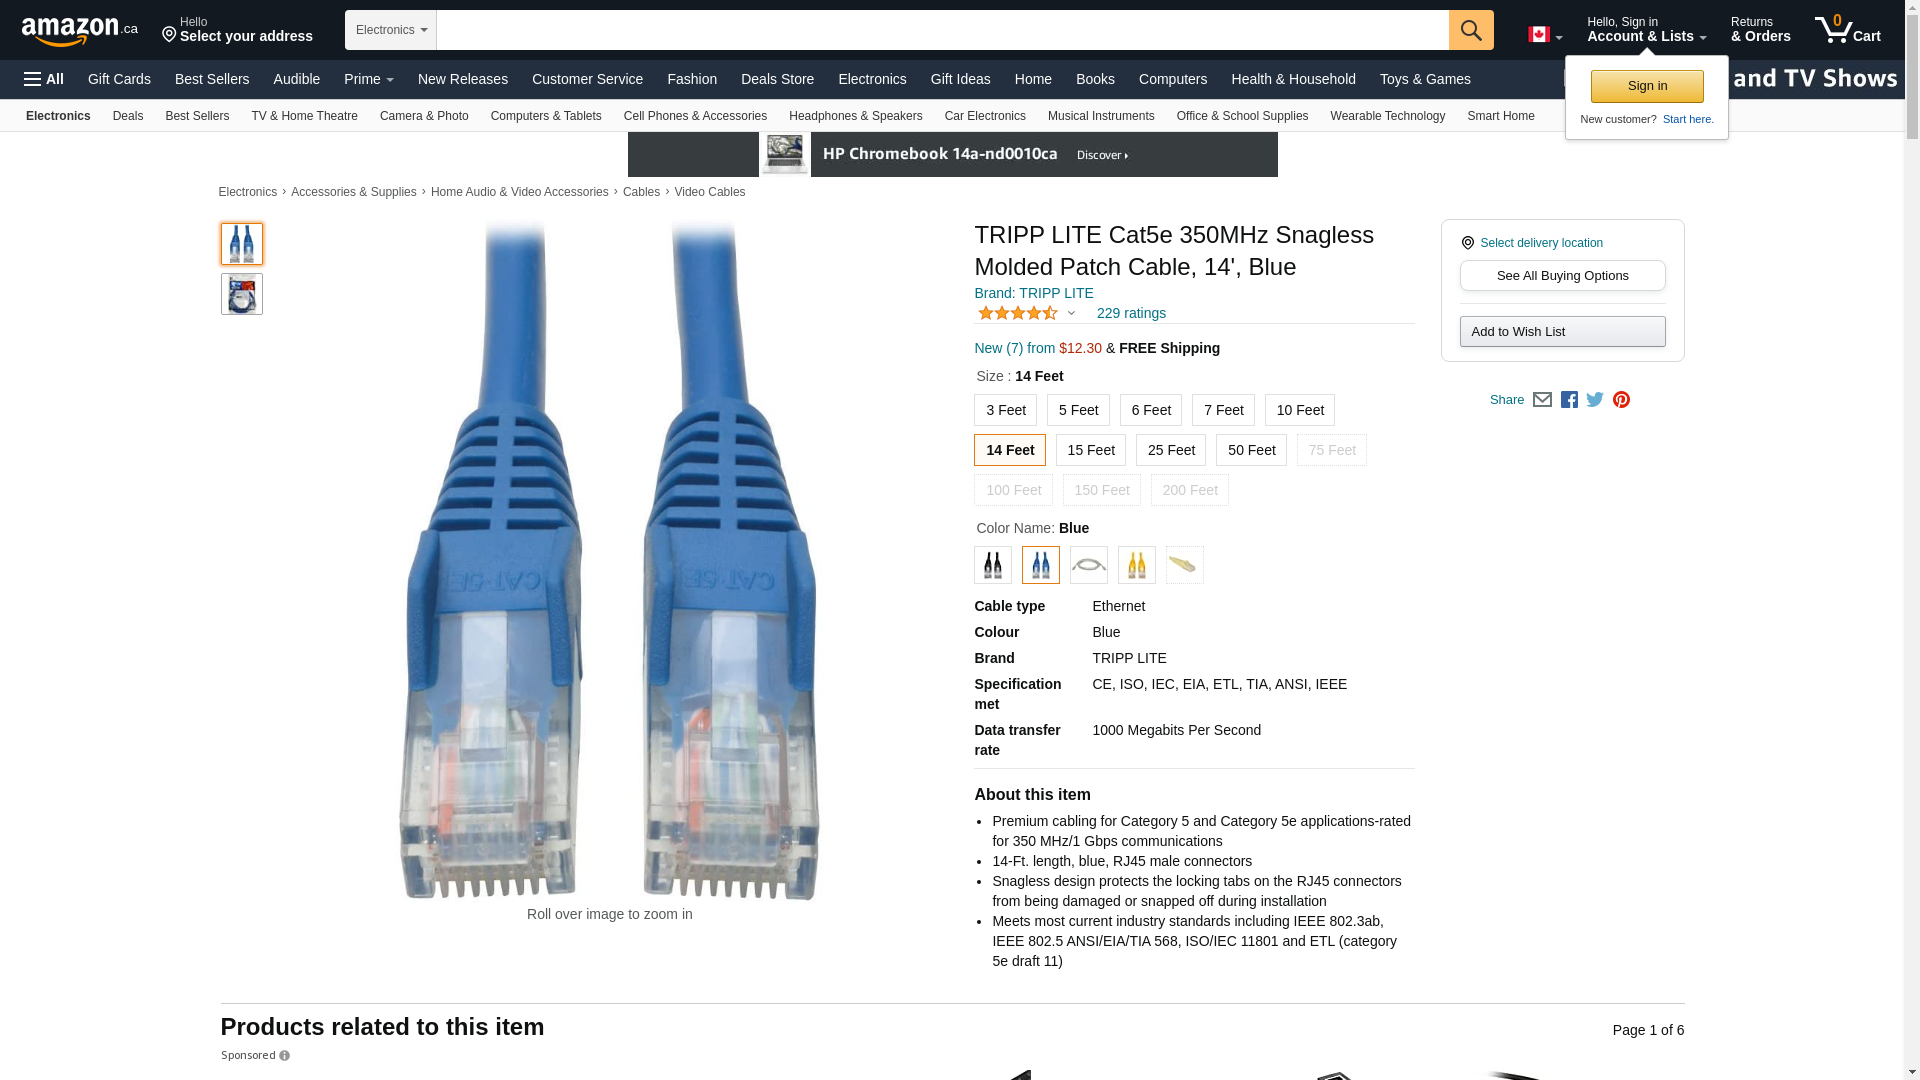Share via email envelope icon

tap(1542, 400)
